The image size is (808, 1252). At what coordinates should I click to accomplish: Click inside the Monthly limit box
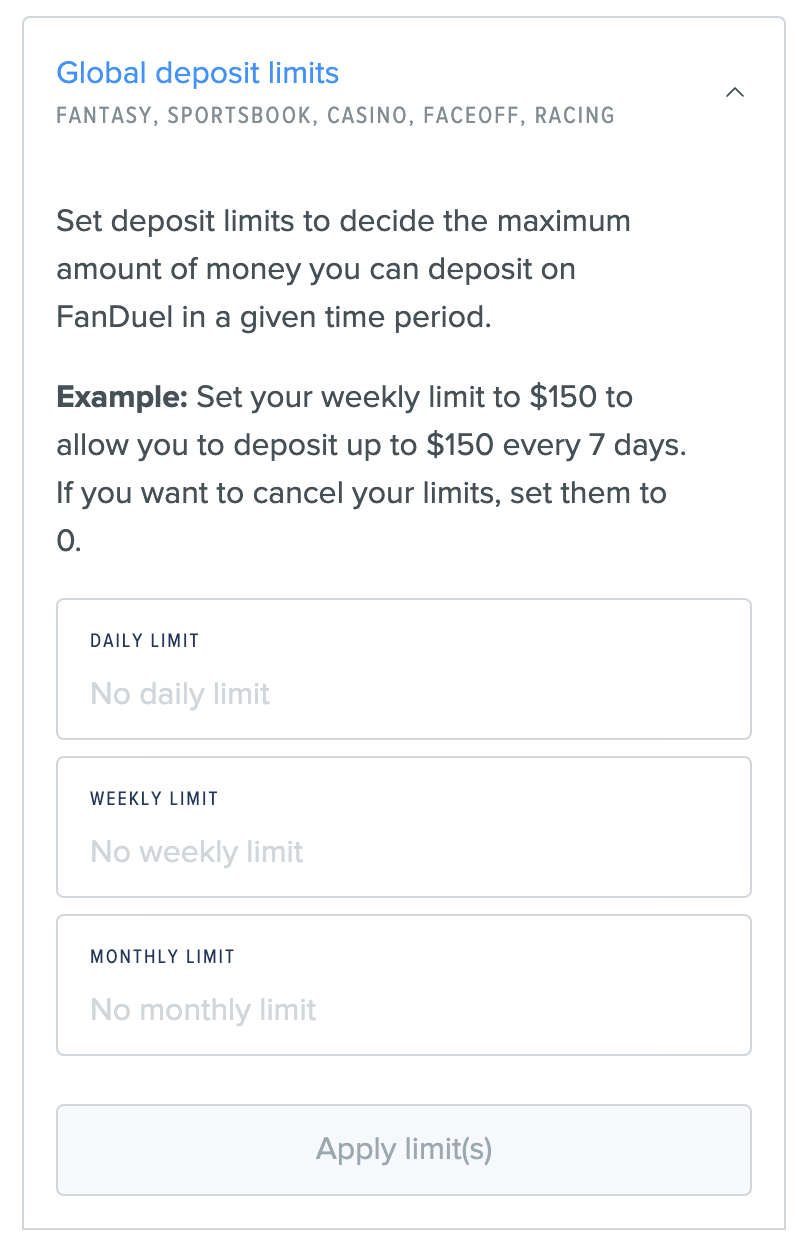404,984
